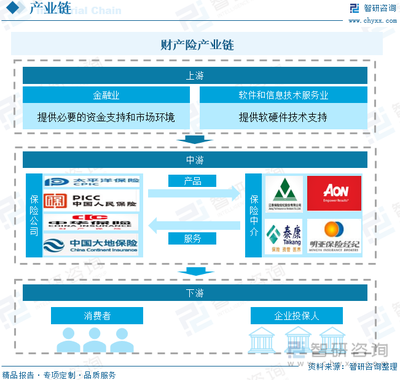Click the 中游 header bar
The height and width of the screenshot is (380, 400).
[x=195, y=160]
